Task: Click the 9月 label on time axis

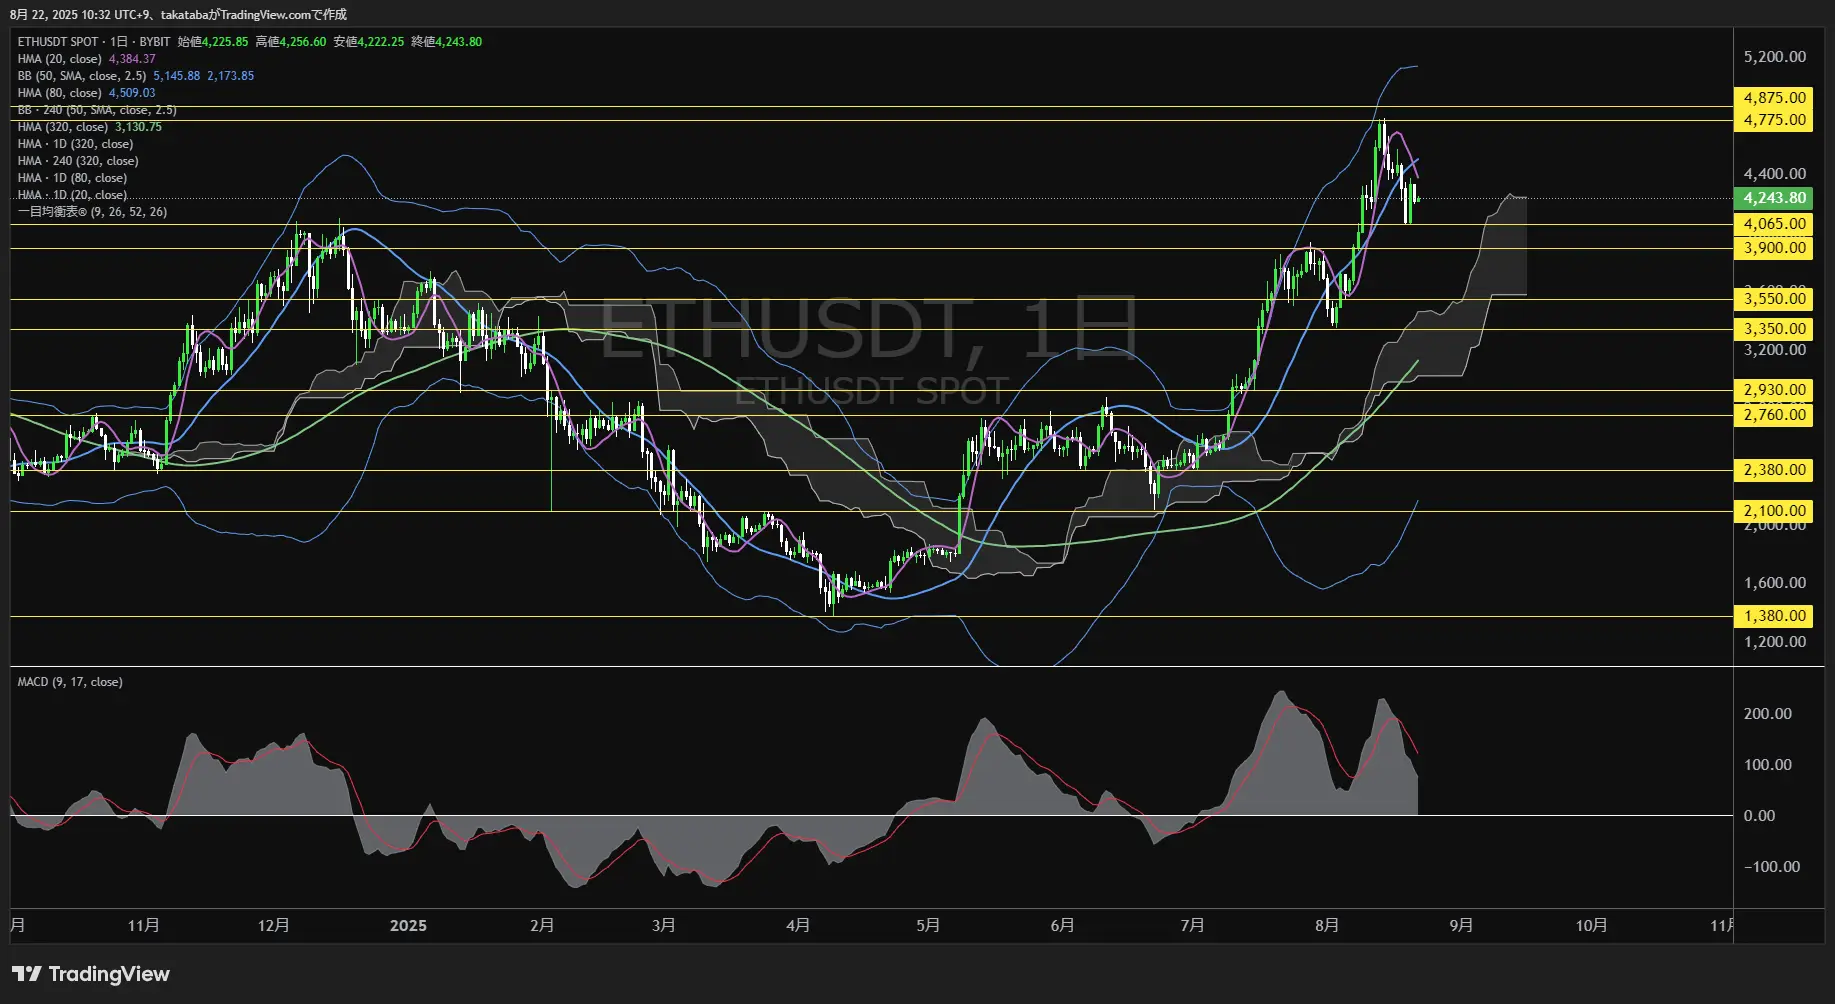Action: (x=1461, y=925)
